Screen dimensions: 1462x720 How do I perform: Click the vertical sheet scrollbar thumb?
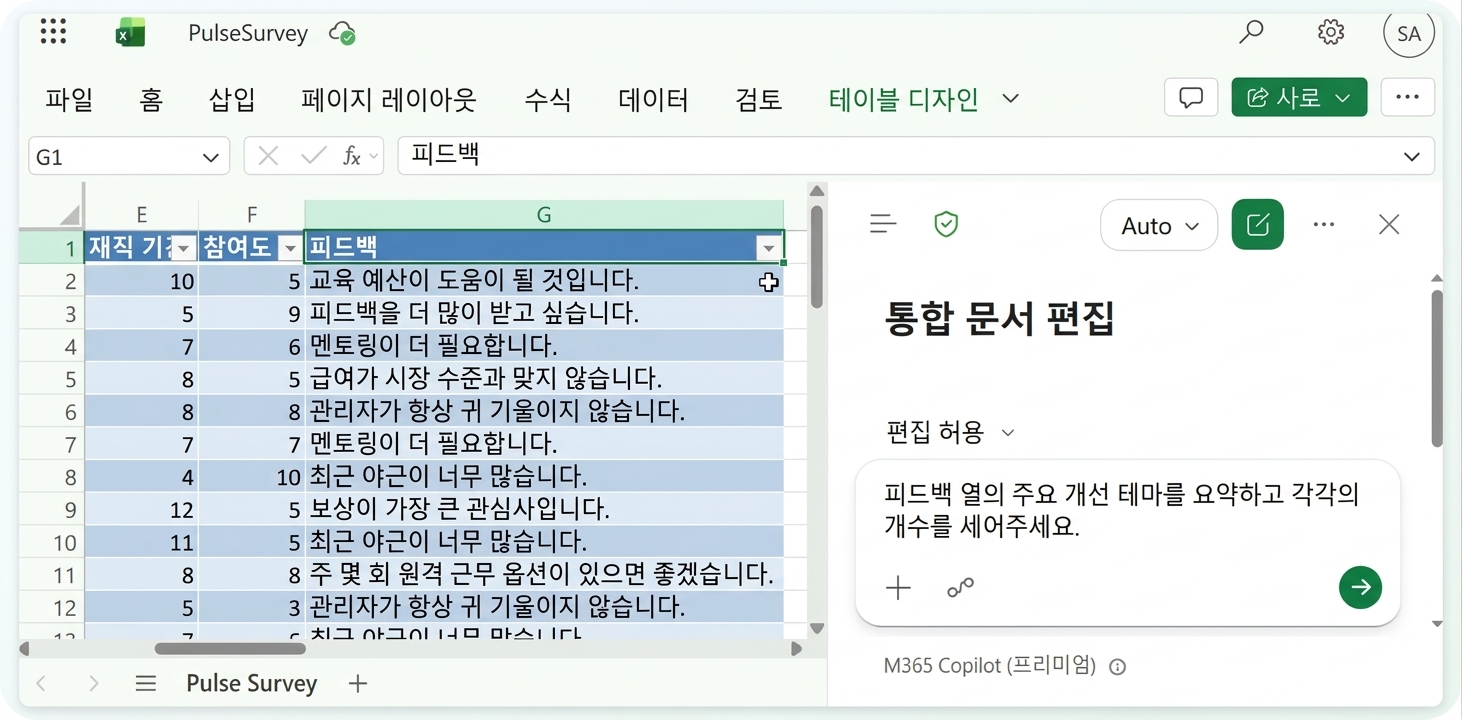coord(817,256)
